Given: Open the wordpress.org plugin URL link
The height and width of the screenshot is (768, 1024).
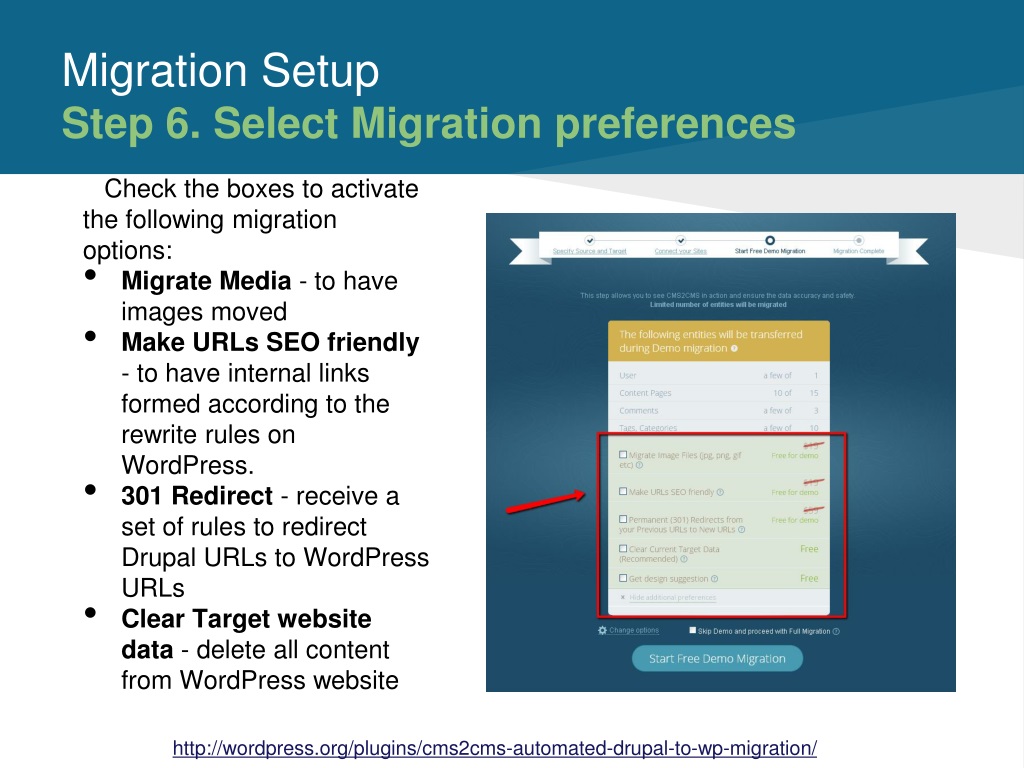Looking at the screenshot, I should tap(494, 748).
